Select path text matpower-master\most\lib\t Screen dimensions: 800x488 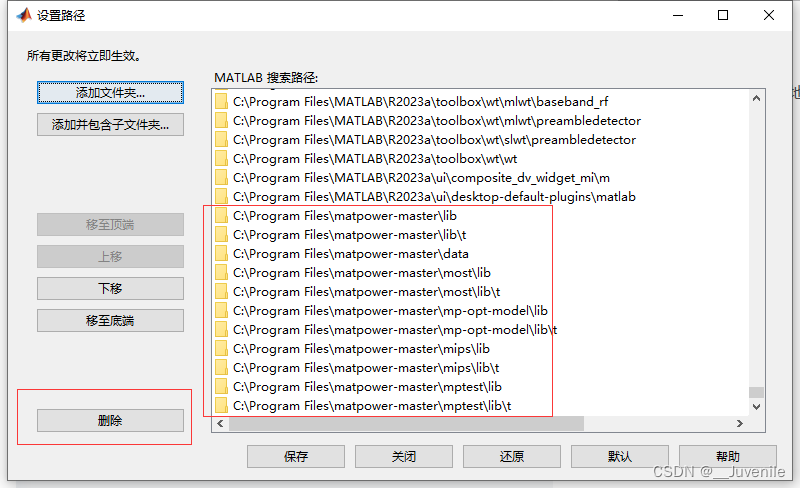pos(366,292)
